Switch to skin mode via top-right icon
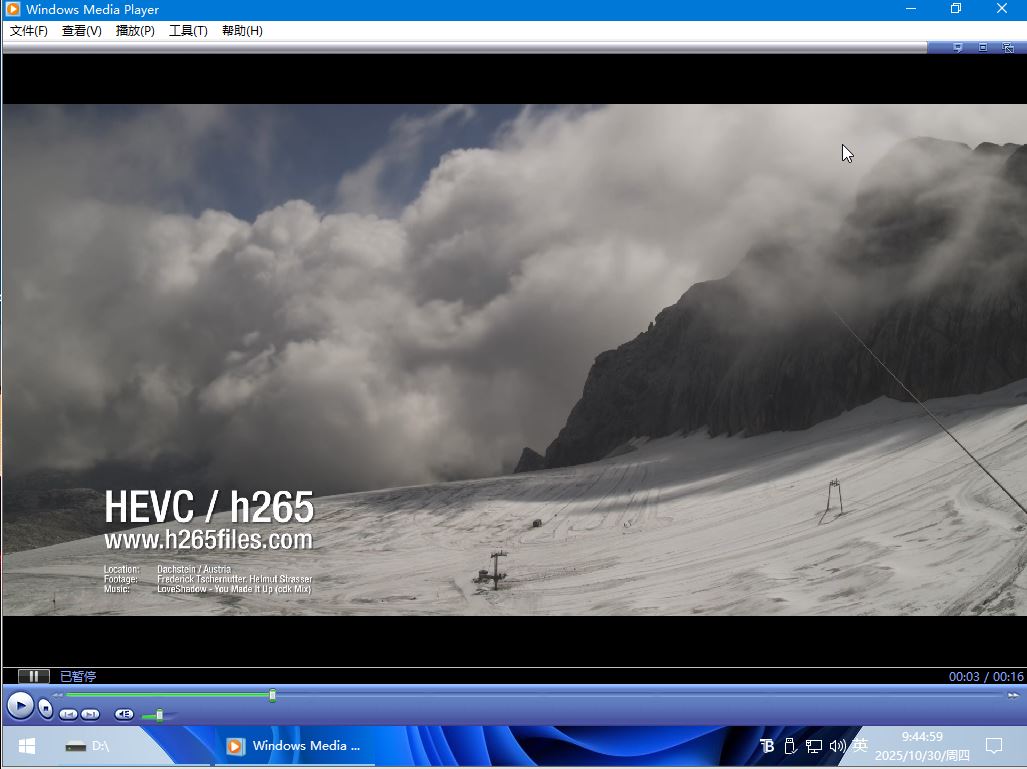Viewport: 1027px width, 769px height. (x=1008, y=47)
